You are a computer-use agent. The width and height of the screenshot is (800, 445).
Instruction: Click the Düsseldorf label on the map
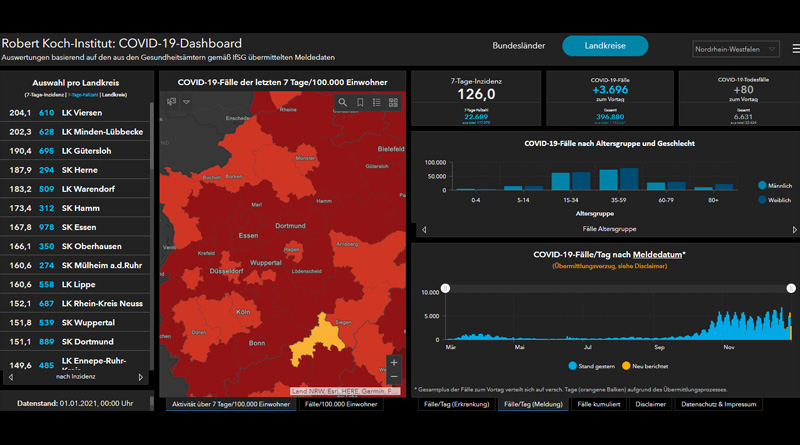coord(226,271)
